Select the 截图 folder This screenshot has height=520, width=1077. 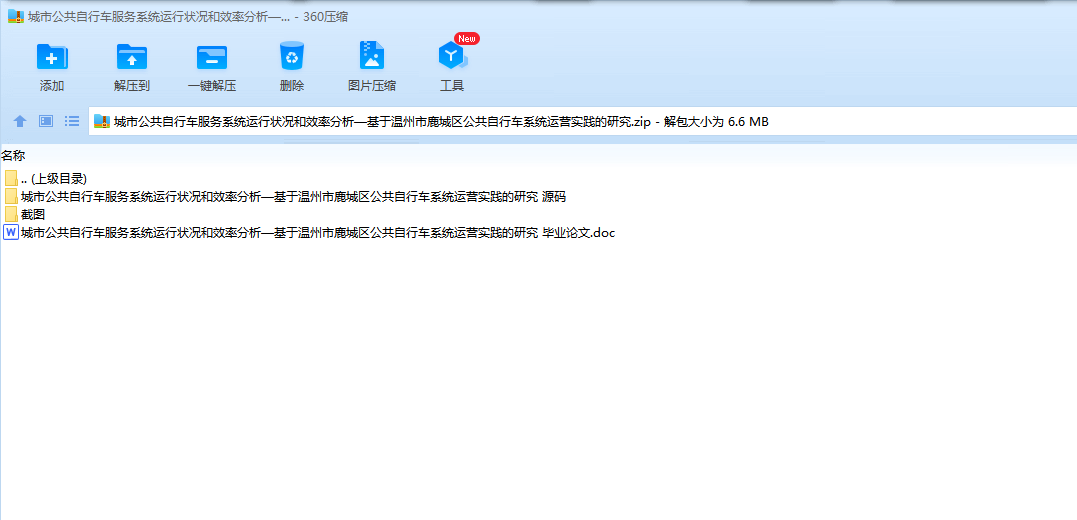click(x=25, y=214)
